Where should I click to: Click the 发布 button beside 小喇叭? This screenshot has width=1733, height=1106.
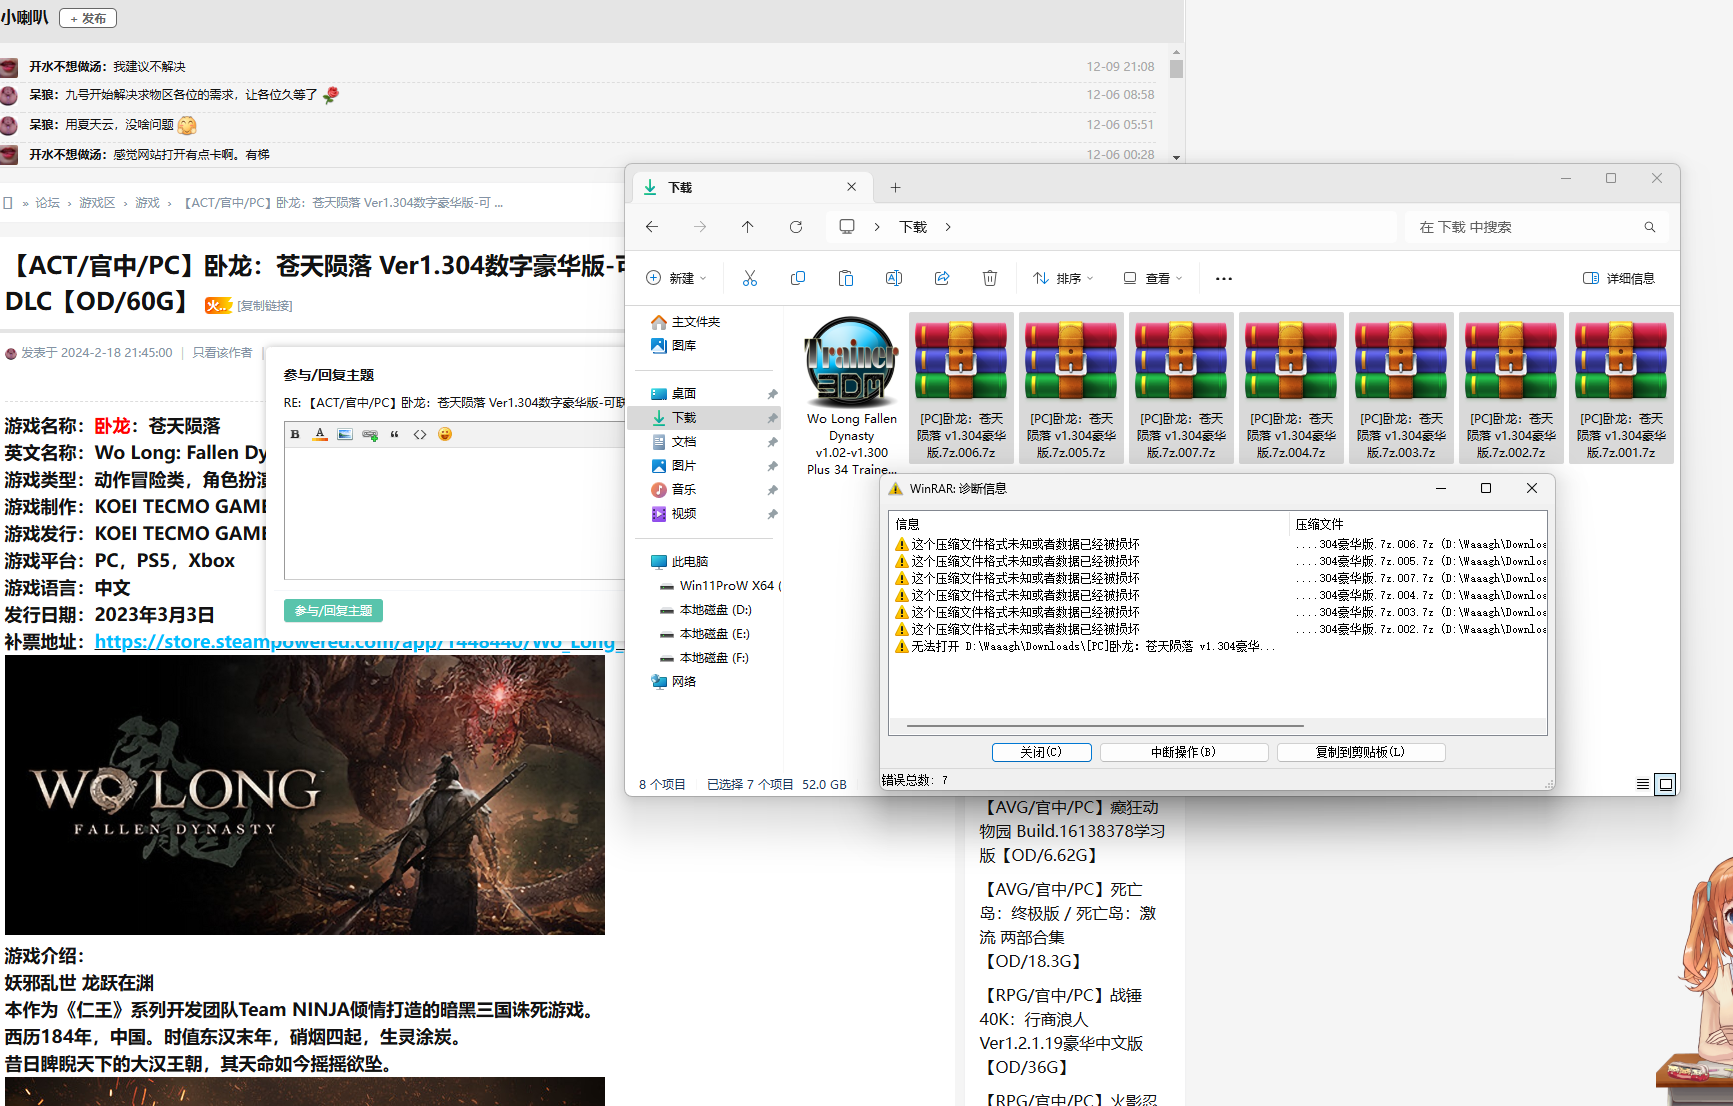(88, 18)
